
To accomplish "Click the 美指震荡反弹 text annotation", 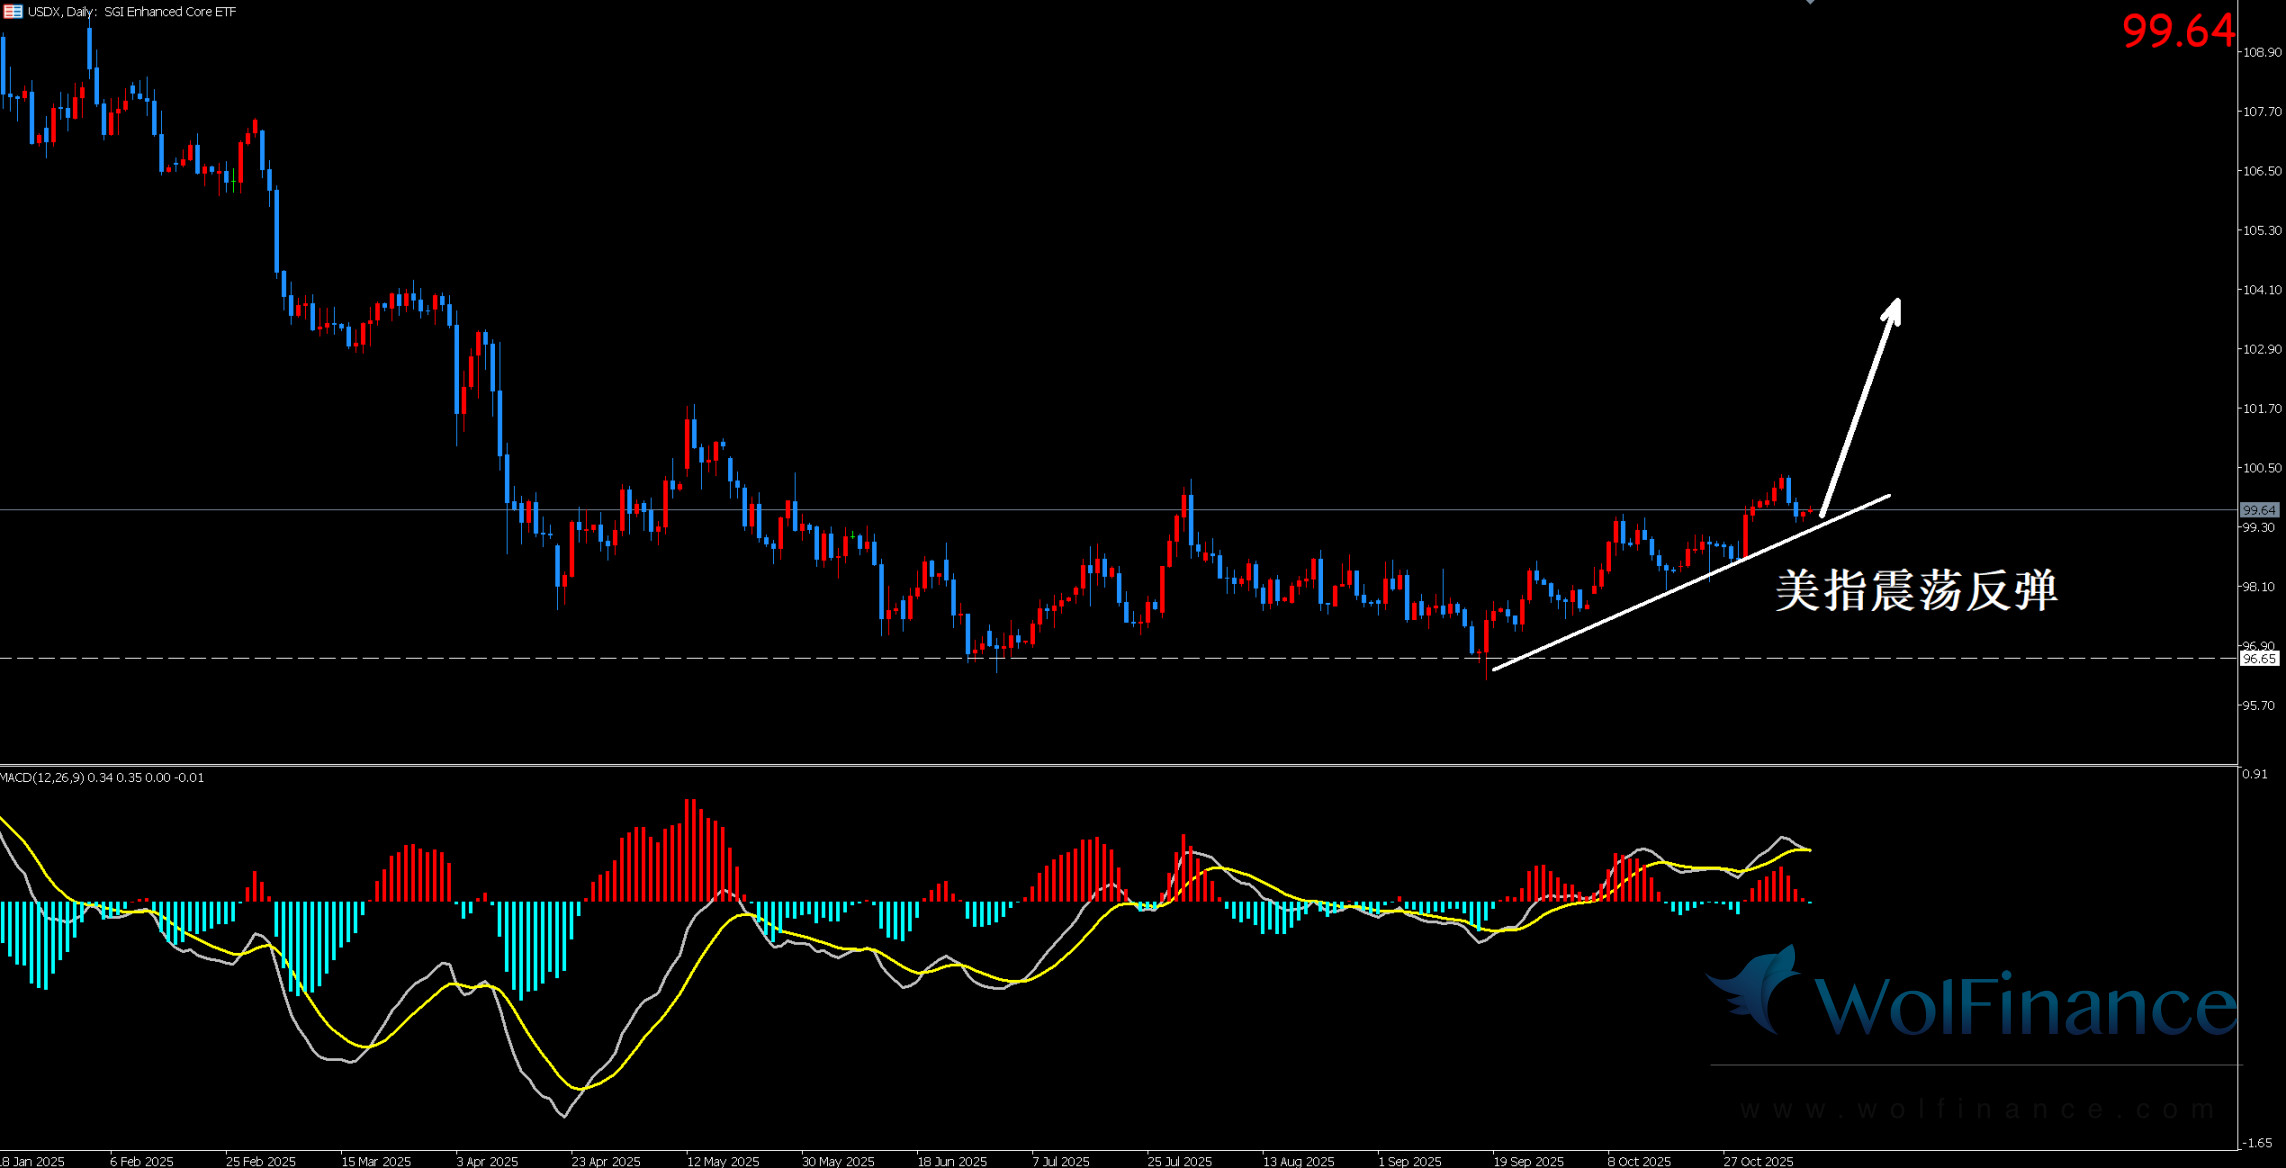I will click(x=1915, y=590).
